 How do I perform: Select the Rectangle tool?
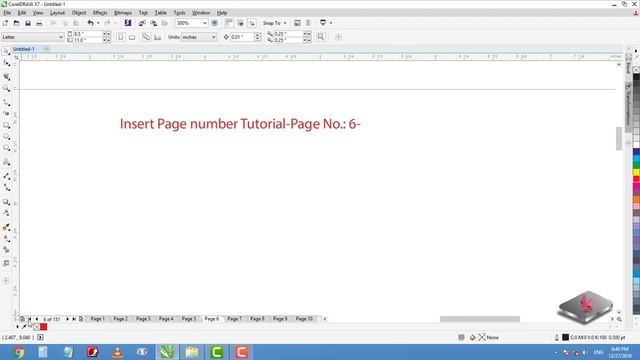(x=6, y=125)
